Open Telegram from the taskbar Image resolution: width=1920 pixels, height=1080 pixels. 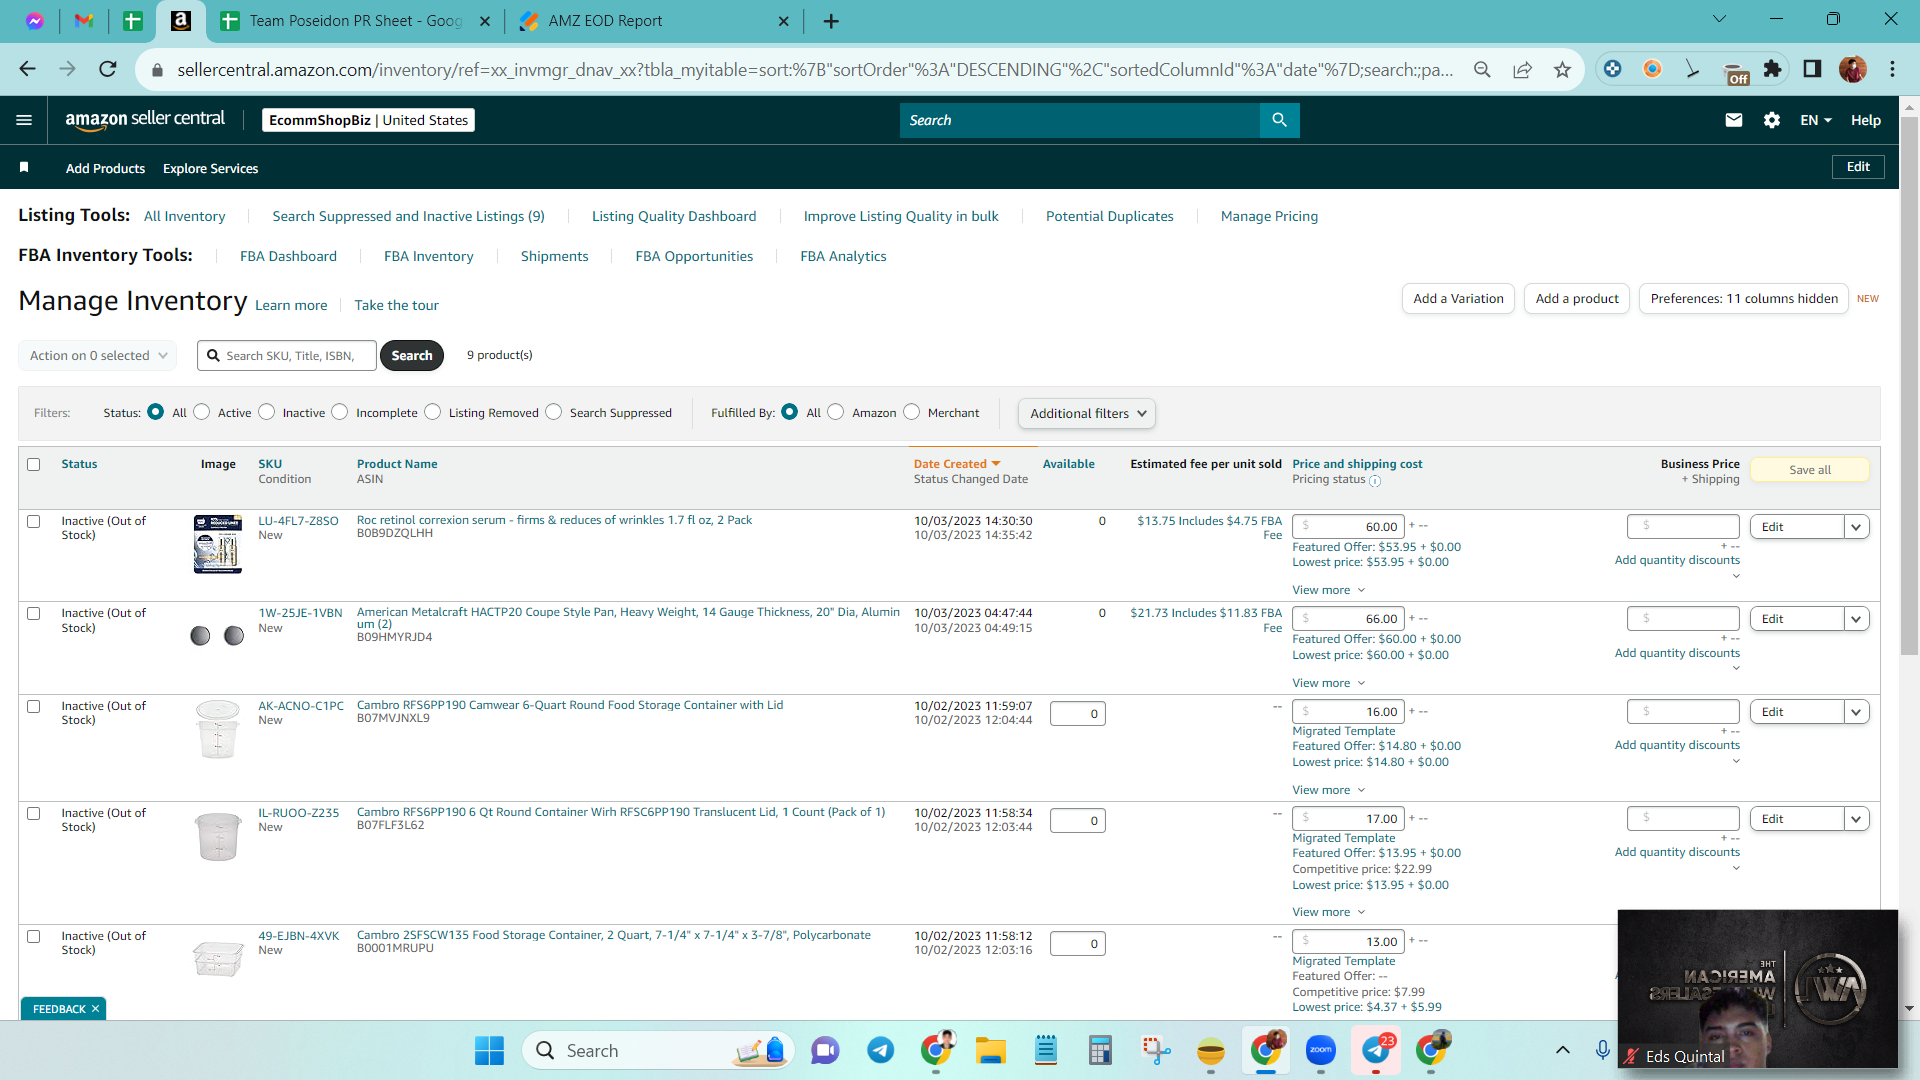[x=880, y=1050]
